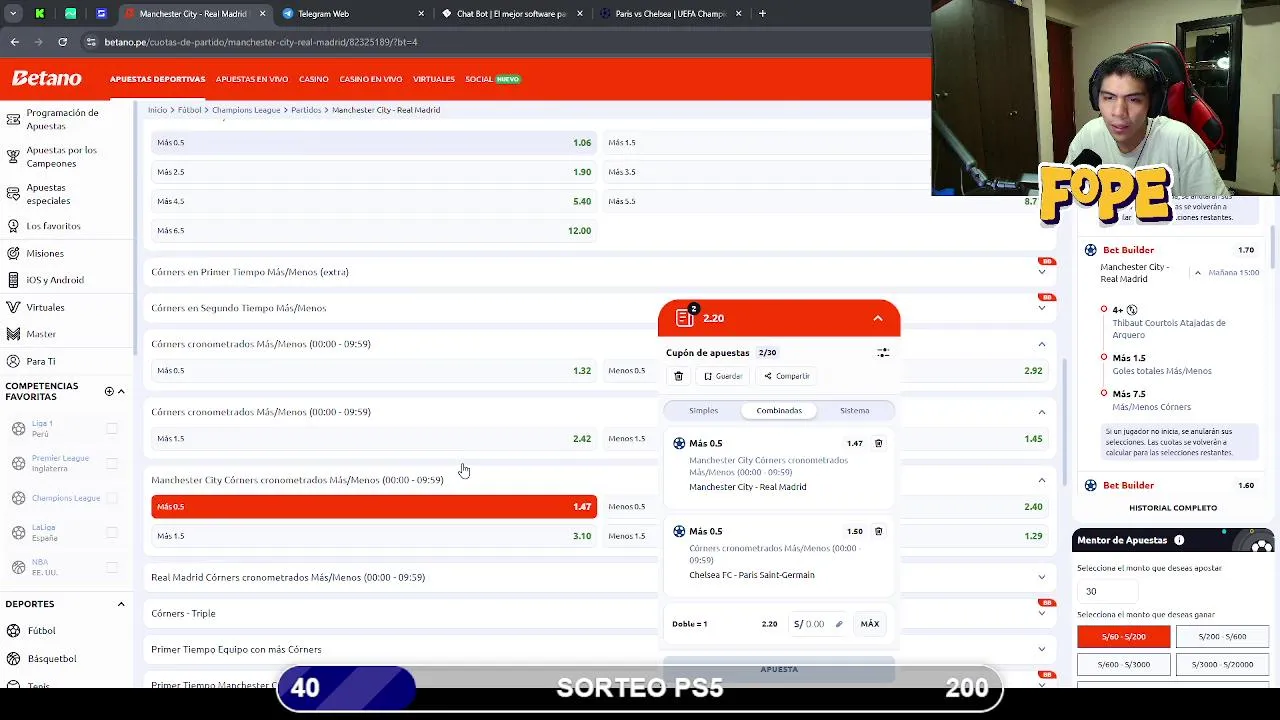Collapse the Deportes sidebar section

click(x=121, y=604)
